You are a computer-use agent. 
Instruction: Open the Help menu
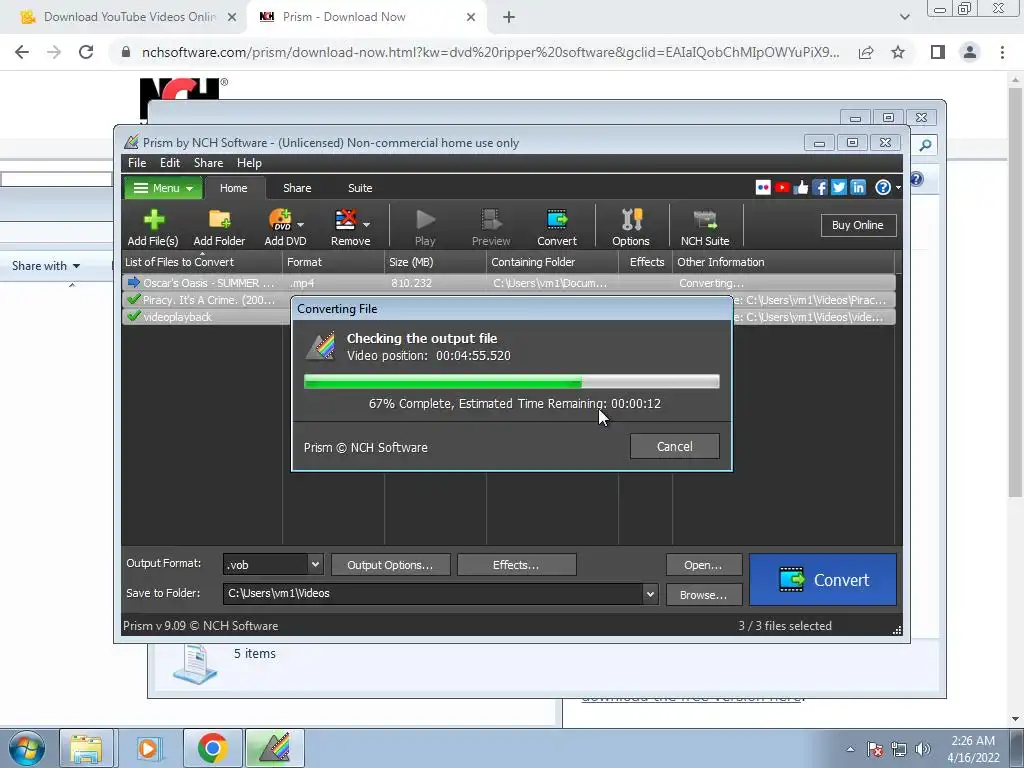(249, 163)
